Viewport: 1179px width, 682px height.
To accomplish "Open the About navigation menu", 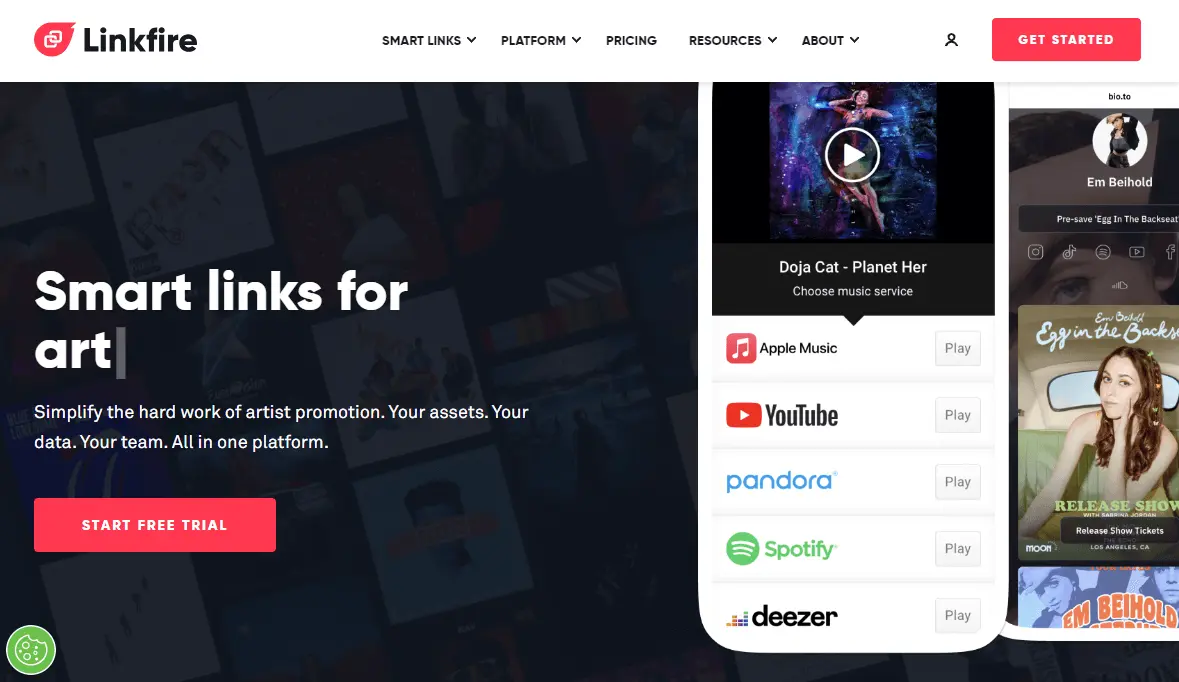I will (830, 40).
